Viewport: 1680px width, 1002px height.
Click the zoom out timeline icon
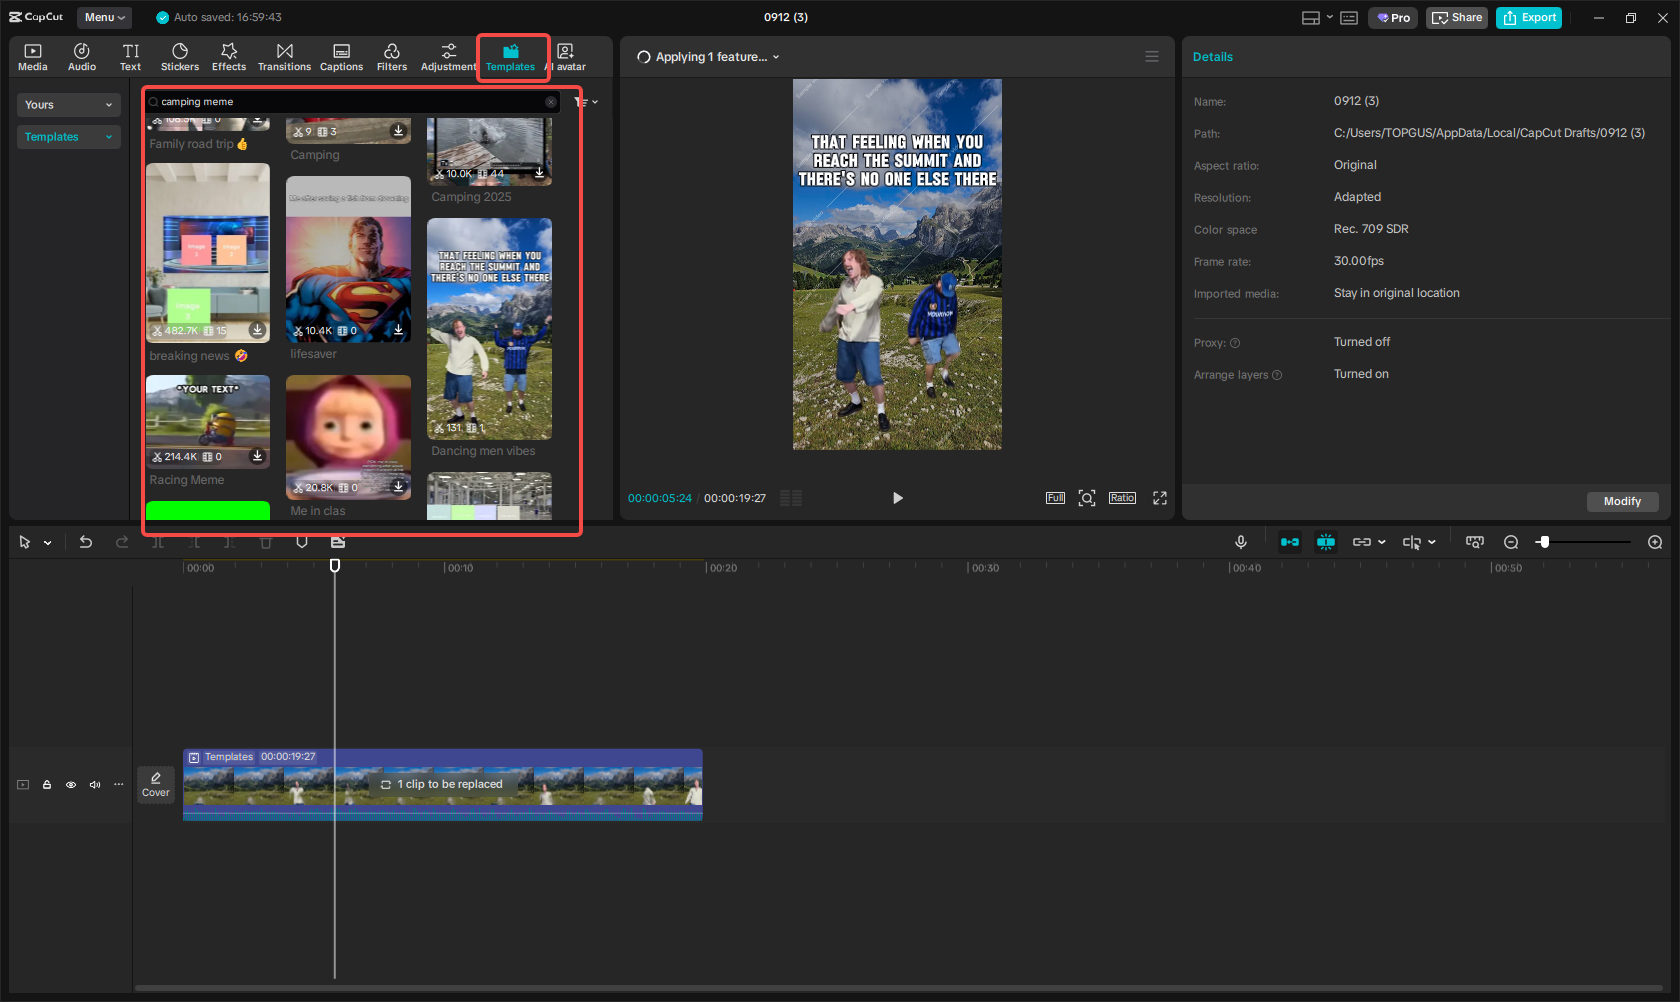(1511, 542)
